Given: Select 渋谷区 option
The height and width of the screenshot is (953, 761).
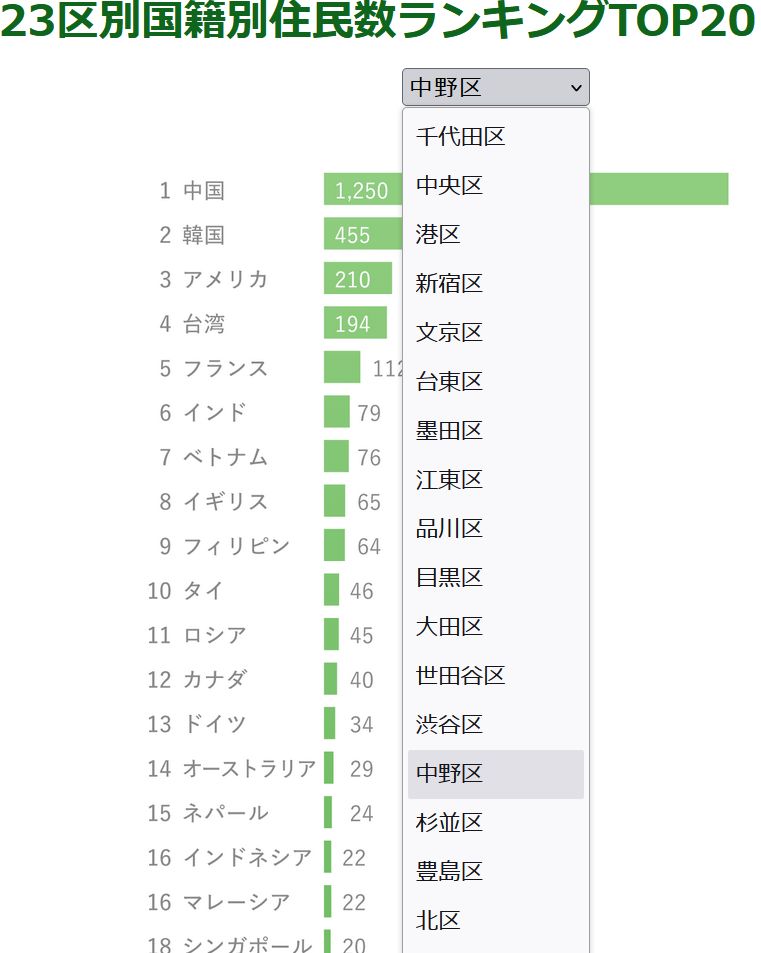Looking at the screenshot, I should click(x=495, y=725).
